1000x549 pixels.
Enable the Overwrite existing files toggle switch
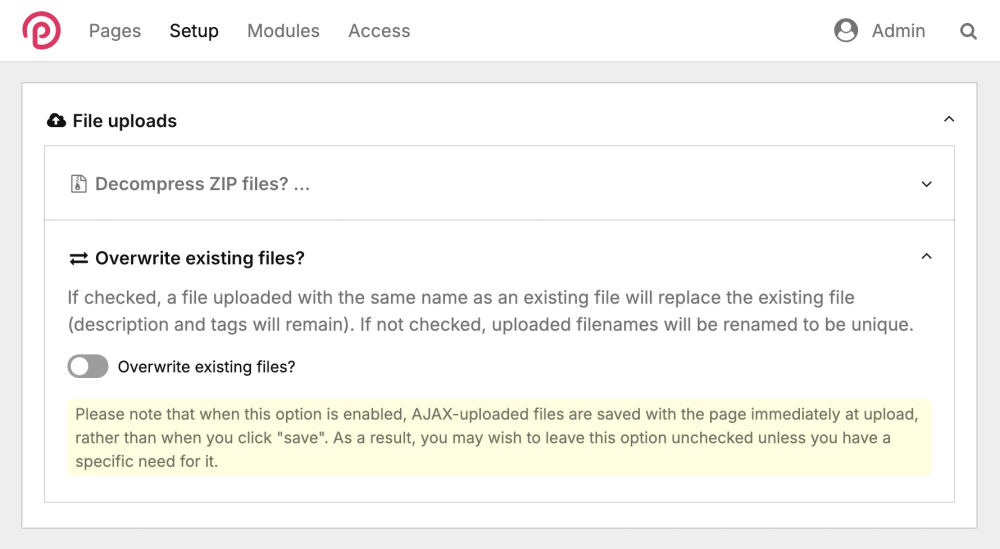click(88, 367)
